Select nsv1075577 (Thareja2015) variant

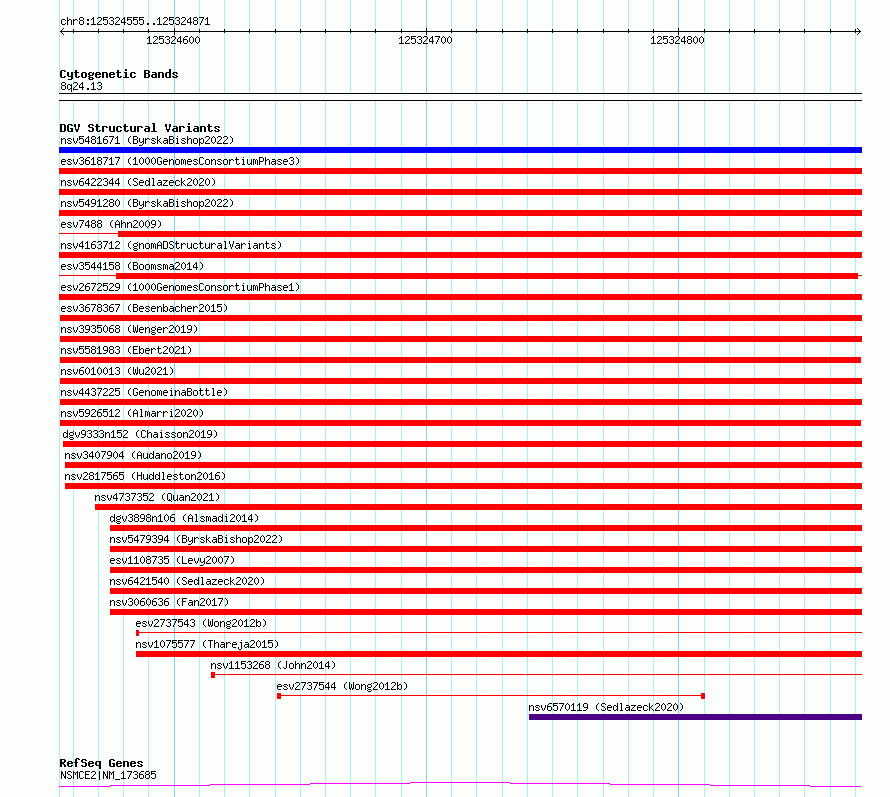(x=207, y=644)
